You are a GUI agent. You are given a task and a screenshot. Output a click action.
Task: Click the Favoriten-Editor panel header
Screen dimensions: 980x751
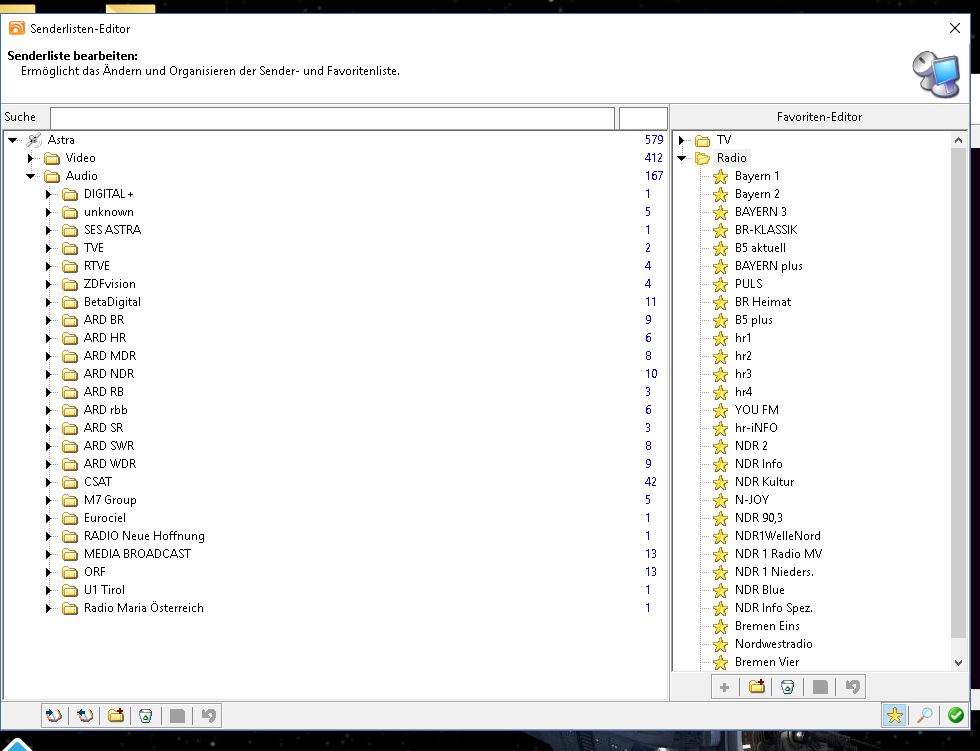pos(819,117)
